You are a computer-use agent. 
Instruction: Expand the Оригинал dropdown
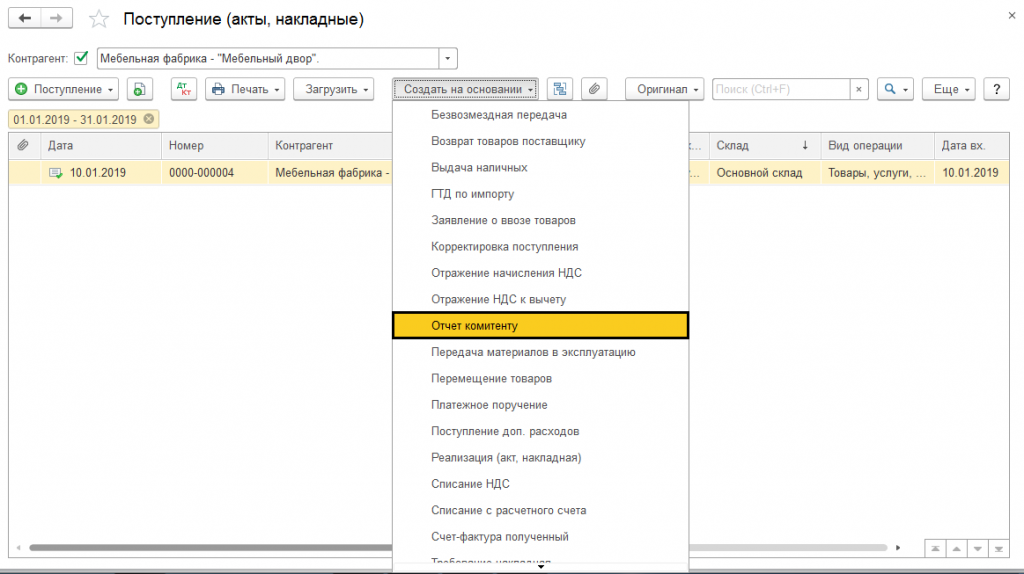(665, 89)
